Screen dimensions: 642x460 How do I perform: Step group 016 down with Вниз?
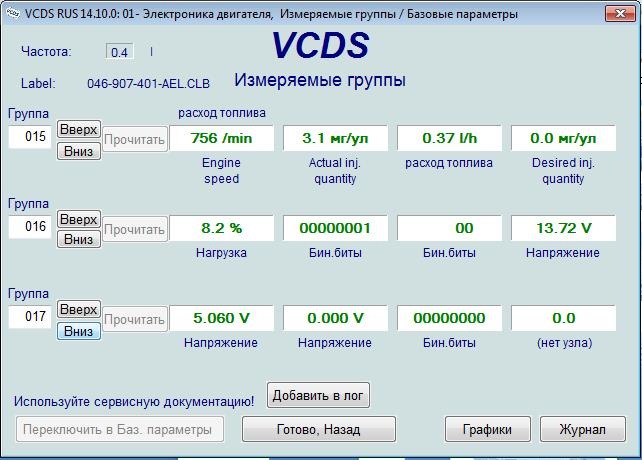[x=79, y=239]
